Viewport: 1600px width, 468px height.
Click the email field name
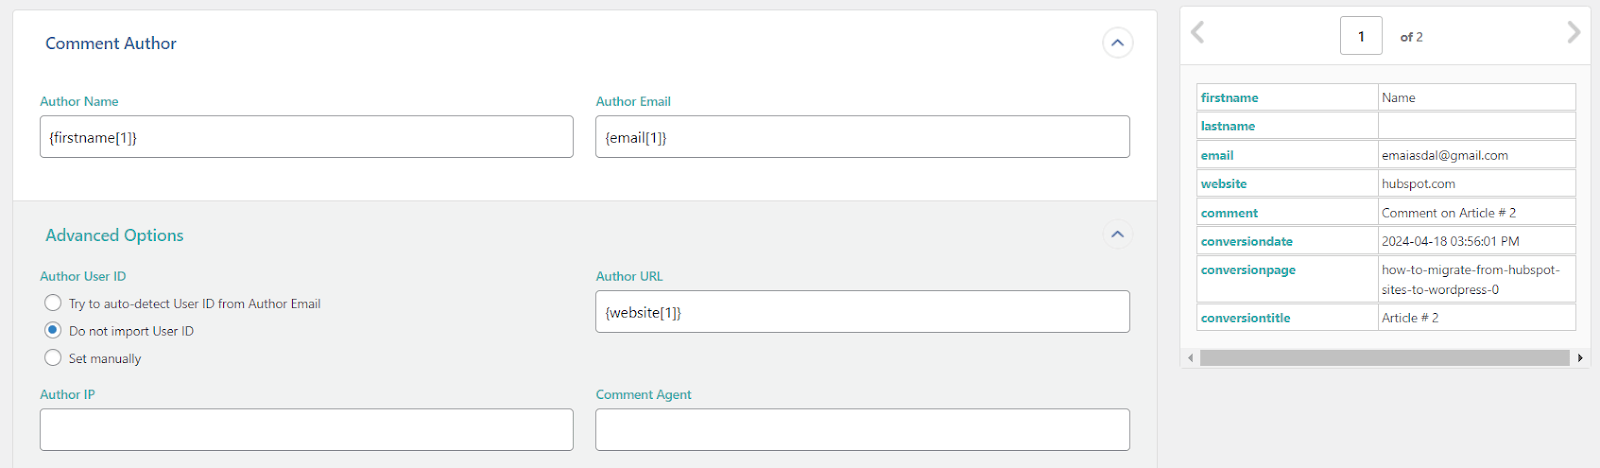pos(1217,156)
